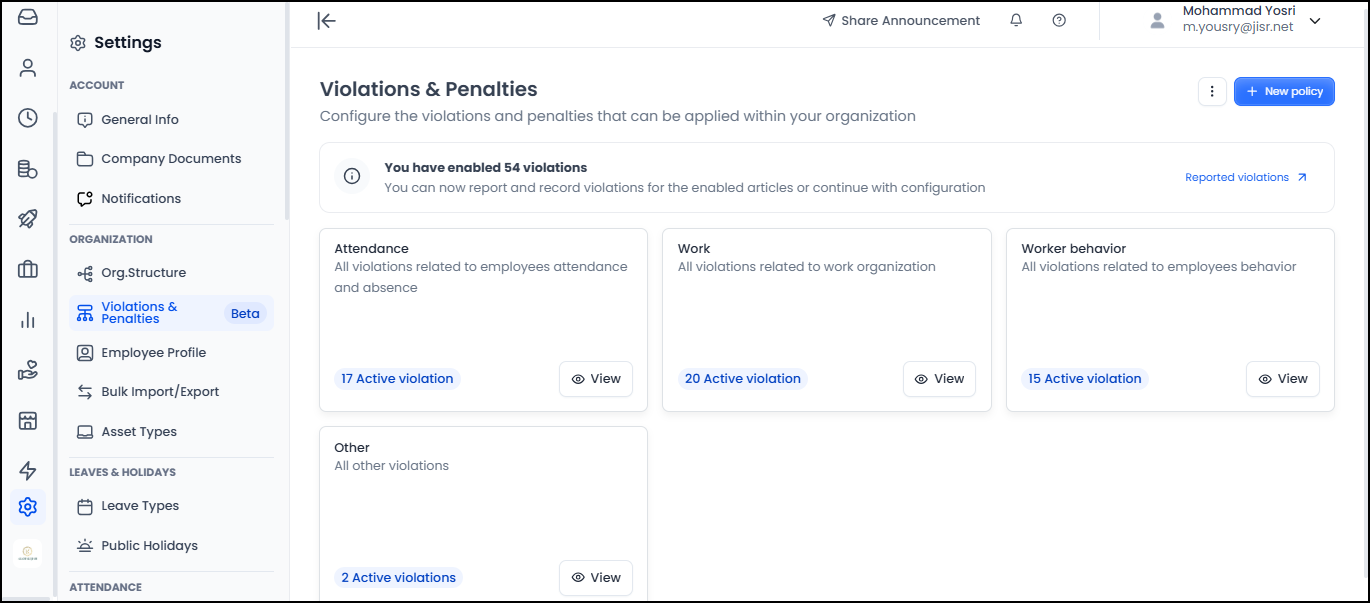Click the notifications bell icon
Screen dimensions: 1370x603
pos(1016,20)
